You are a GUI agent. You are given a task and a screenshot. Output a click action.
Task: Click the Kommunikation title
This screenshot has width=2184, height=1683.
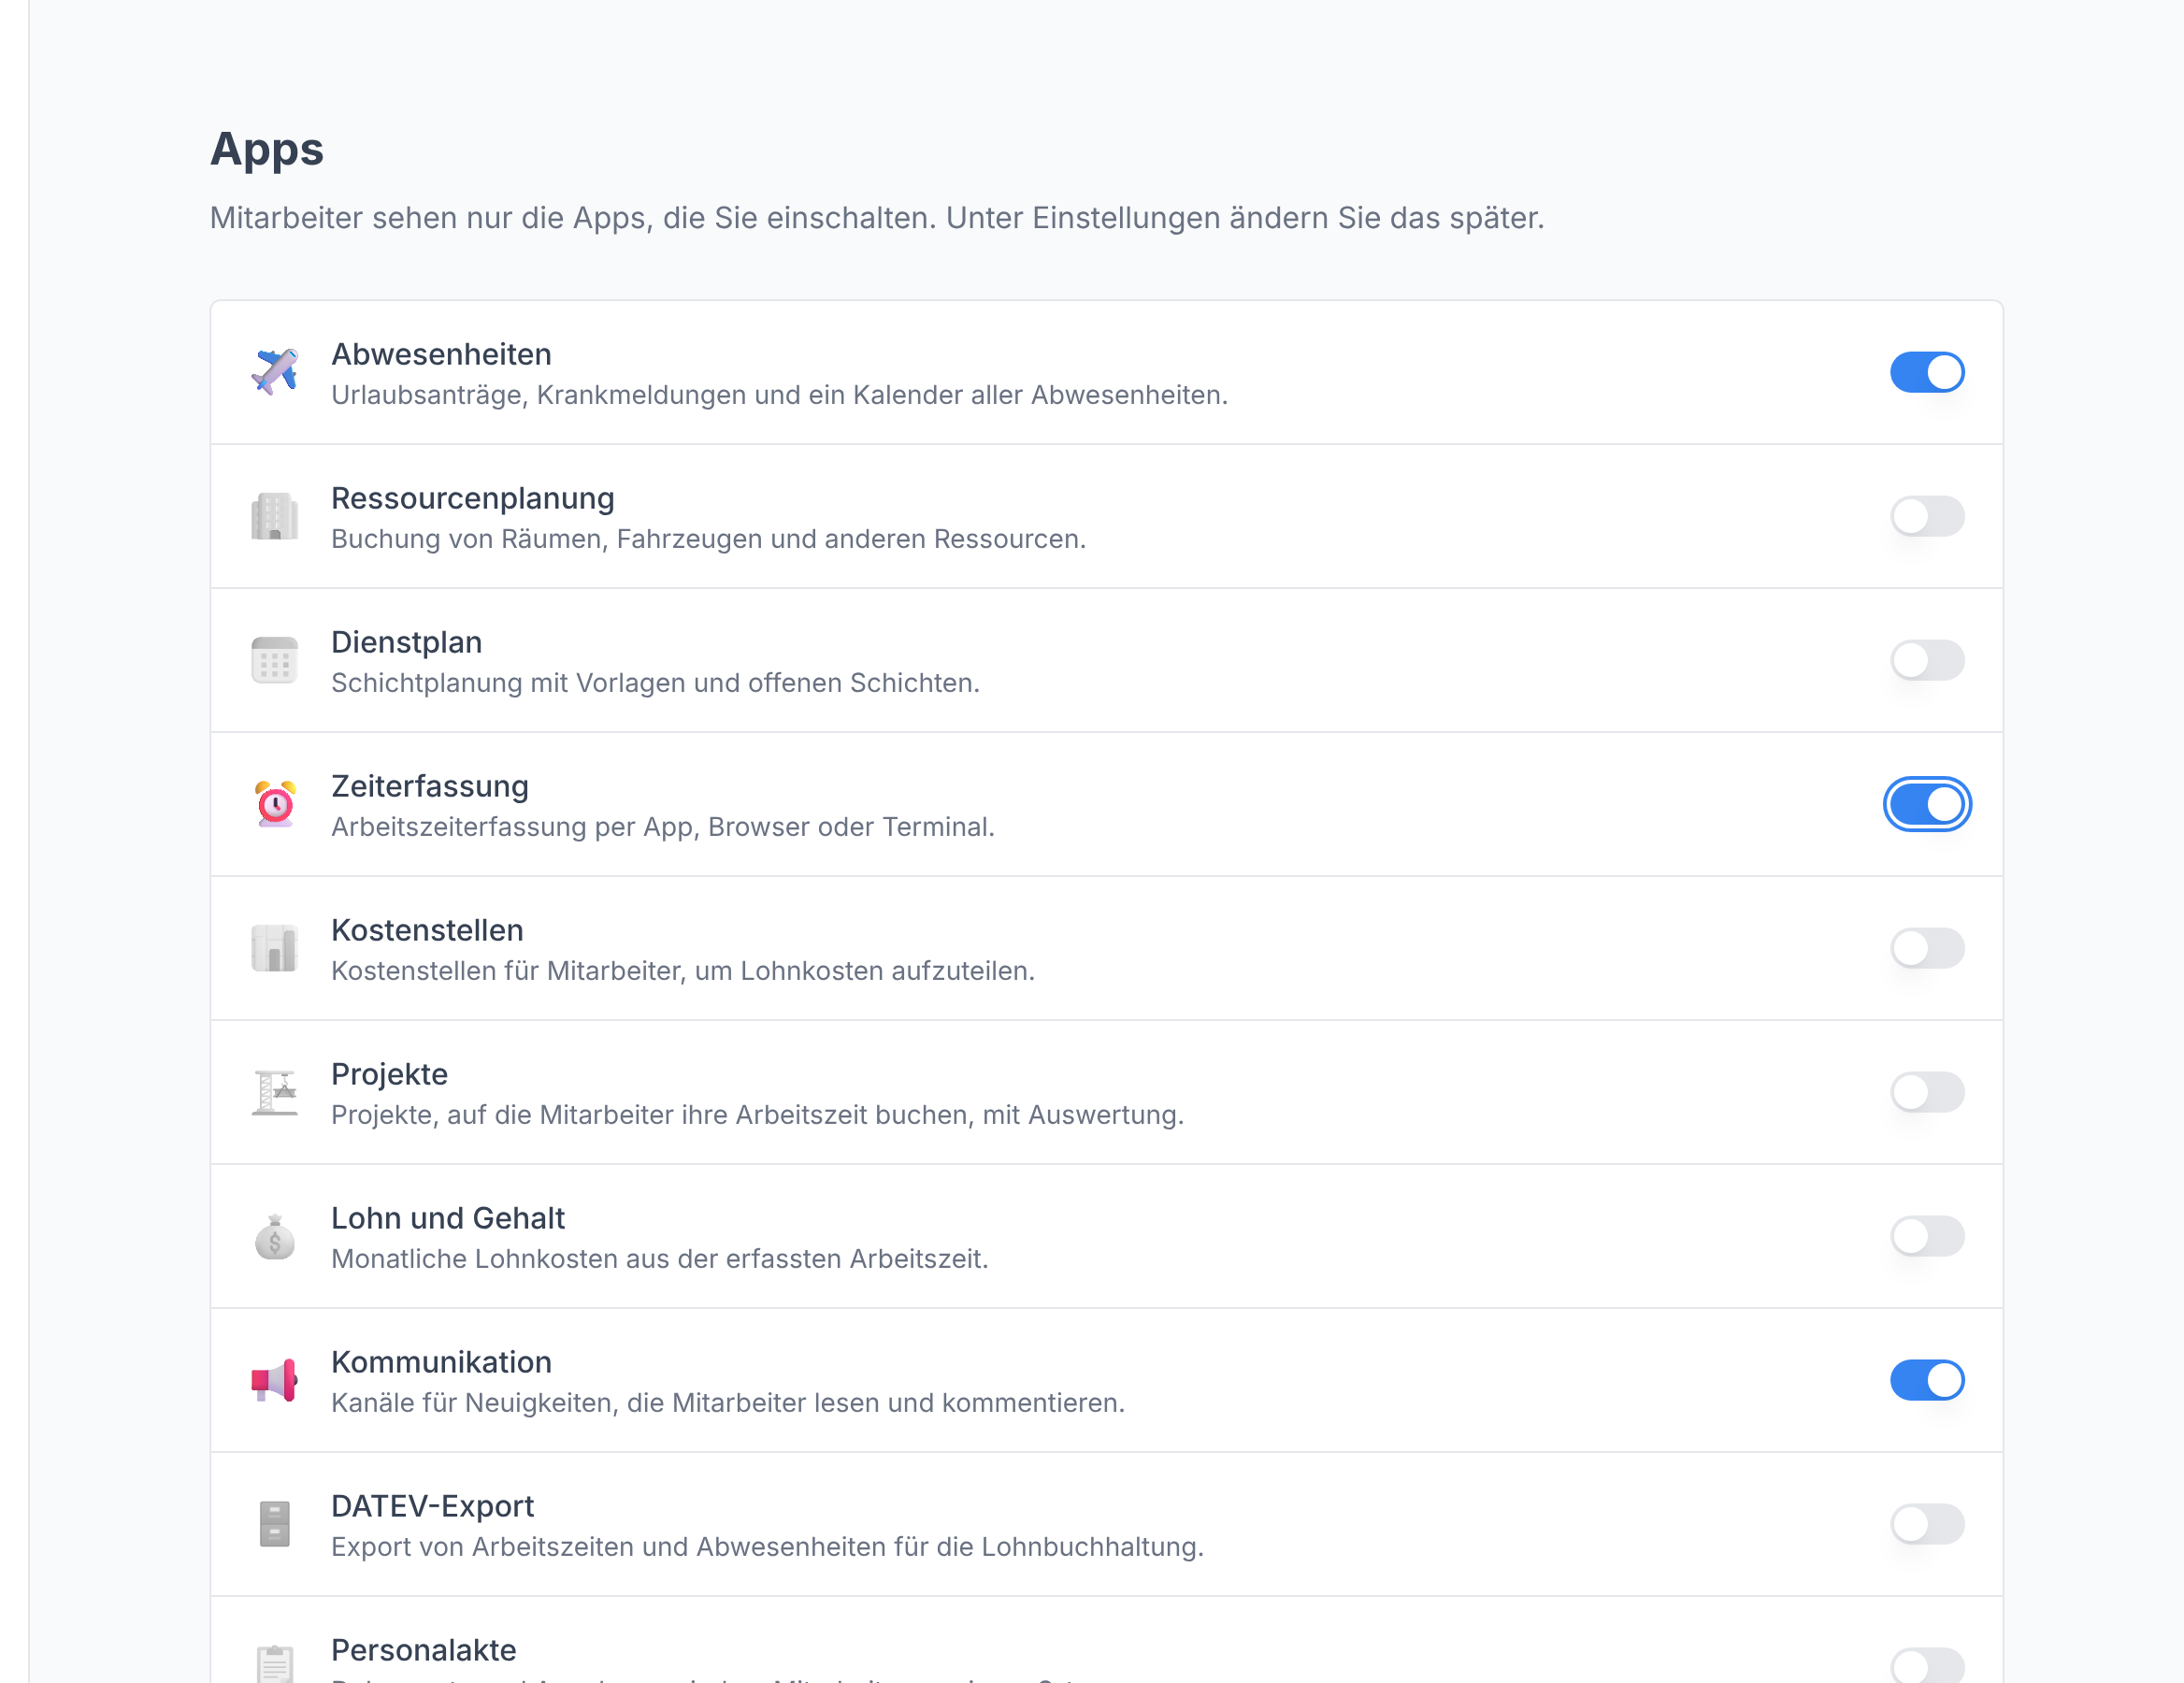click(x=441, y=1362)
